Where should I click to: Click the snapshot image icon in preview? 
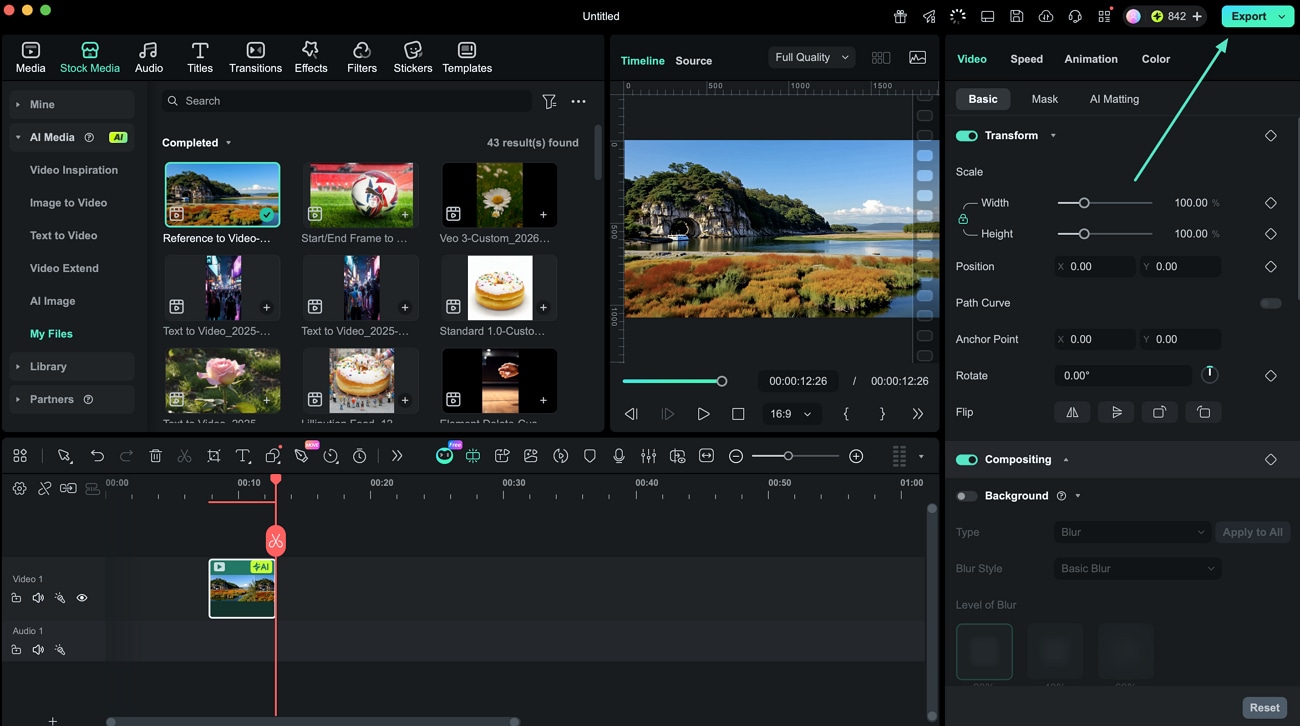(x=917, y=58)
